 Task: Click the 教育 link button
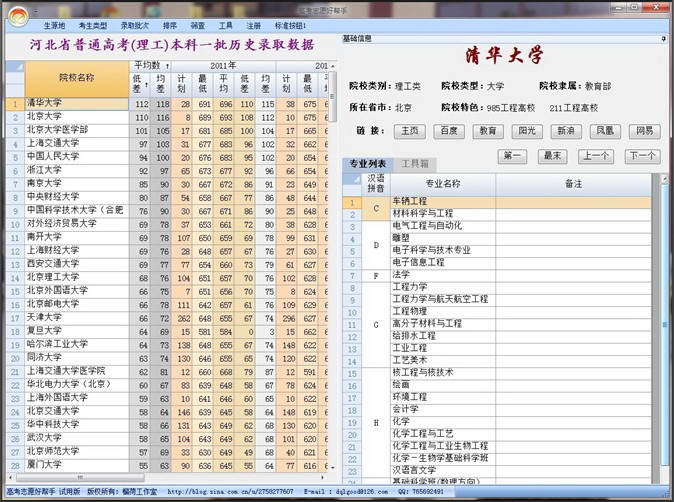488,131
